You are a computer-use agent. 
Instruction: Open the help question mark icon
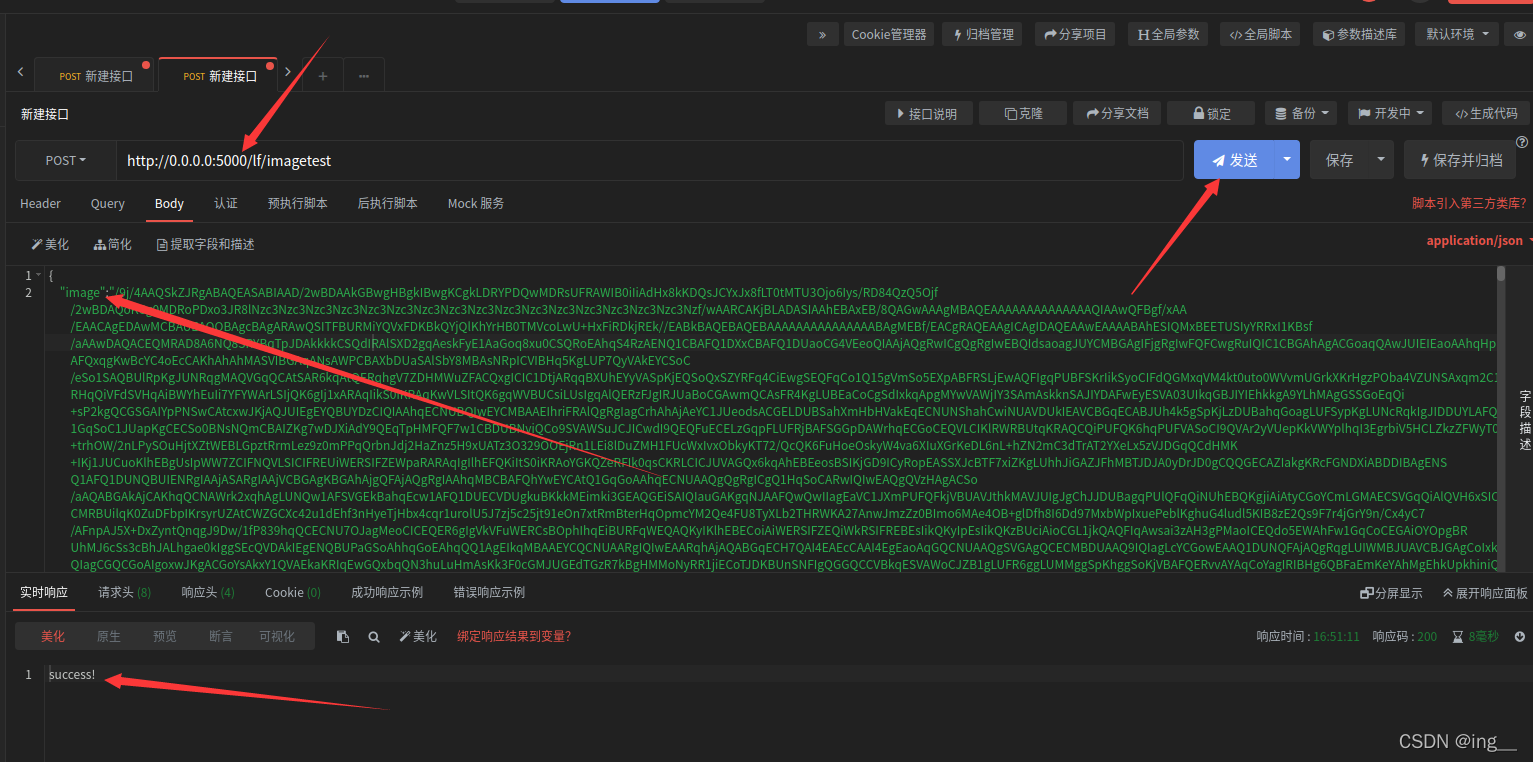[1522, 142]
